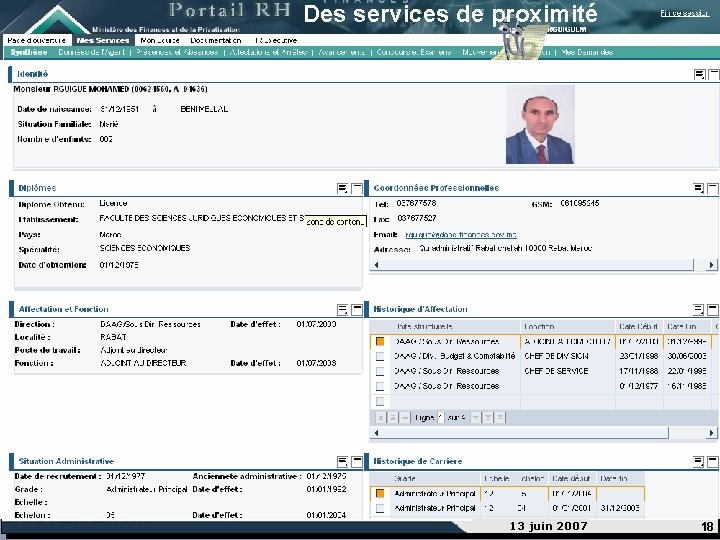Click Date début header in Affectation table

coord(639,326)
